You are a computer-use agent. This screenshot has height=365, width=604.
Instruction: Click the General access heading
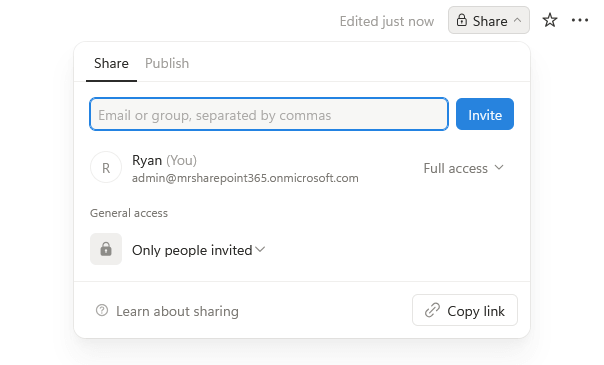pyautogui.click(x=129, y=213)
